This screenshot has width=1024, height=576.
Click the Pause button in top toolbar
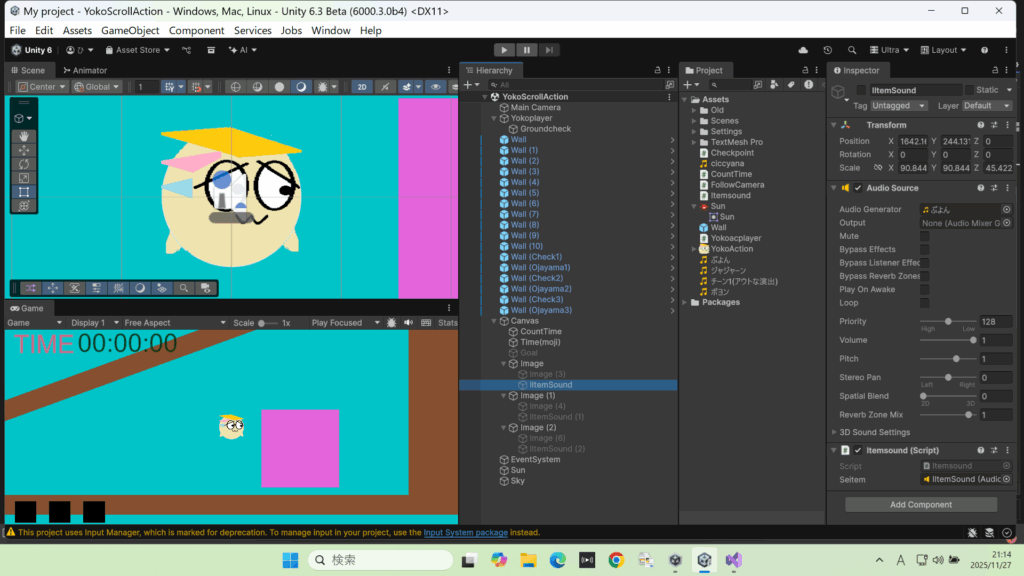point(527,50)
